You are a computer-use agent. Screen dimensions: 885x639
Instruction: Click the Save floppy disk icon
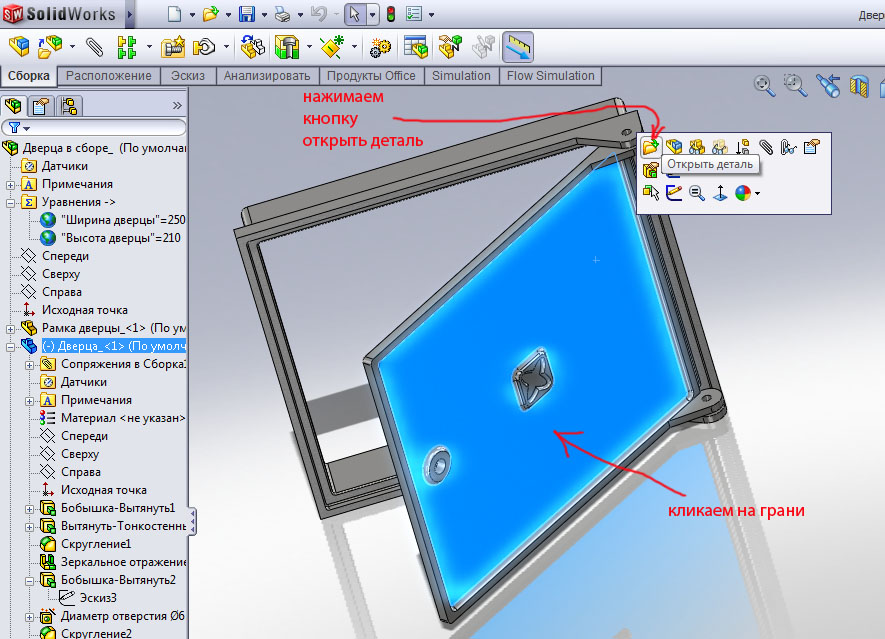pyautogui.click(x=247, y=14)
